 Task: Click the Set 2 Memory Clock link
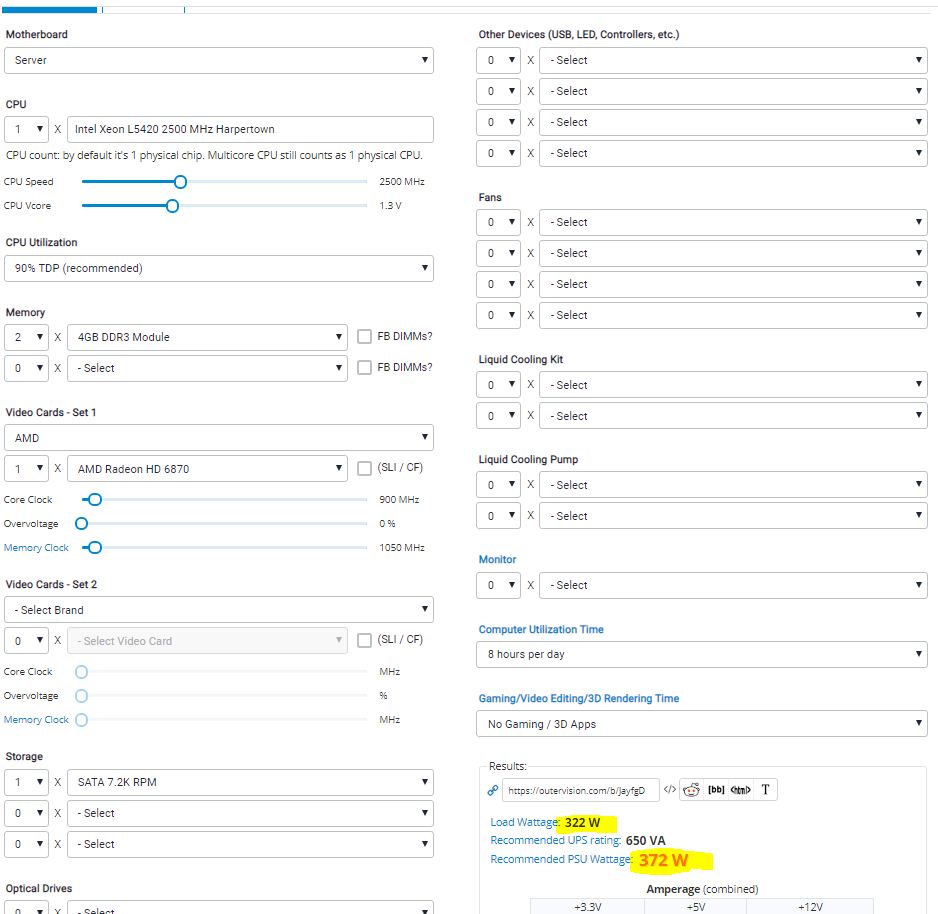point(36,720)
